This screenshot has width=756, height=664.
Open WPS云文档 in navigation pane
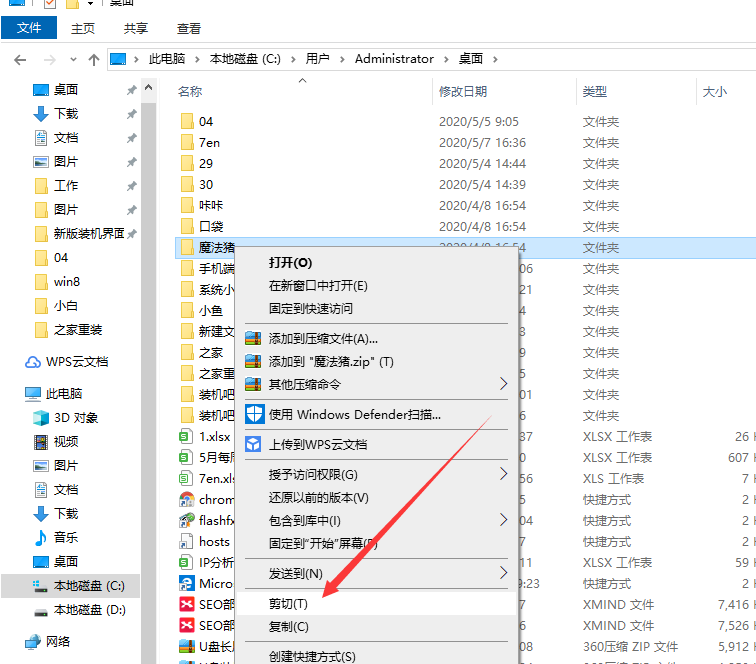pyautogui.click(x=77, y=362)
